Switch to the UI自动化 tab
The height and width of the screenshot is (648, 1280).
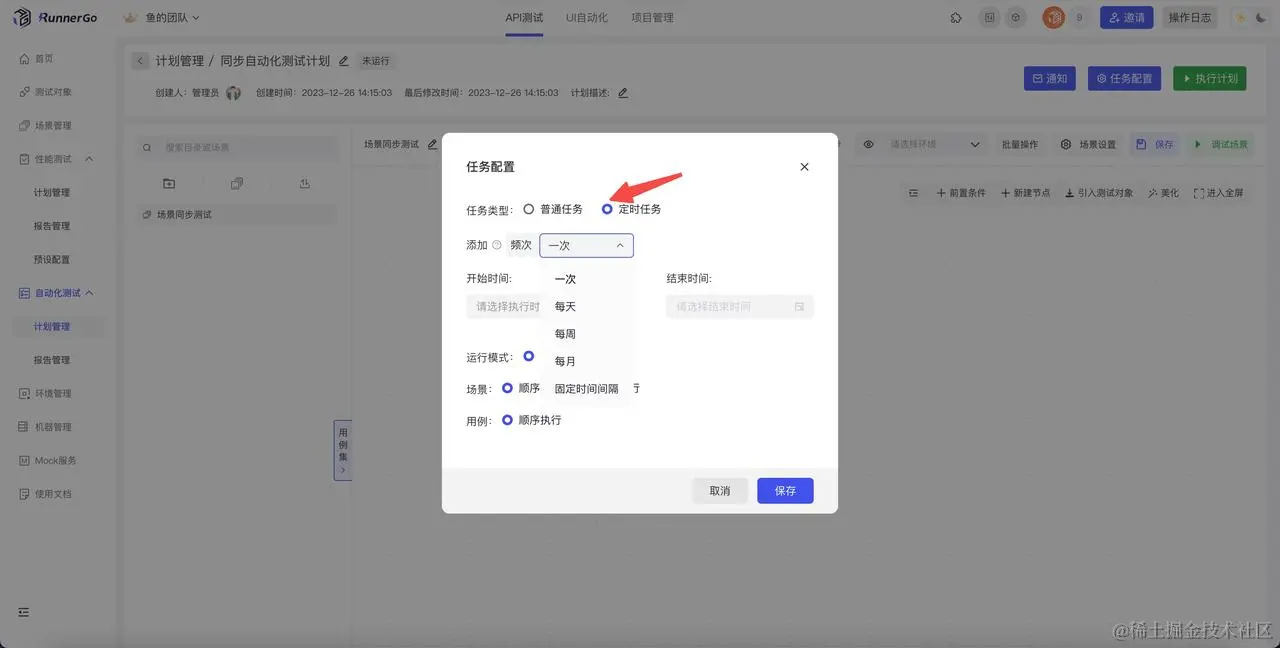pyautogui.click(x=586, y=18)
